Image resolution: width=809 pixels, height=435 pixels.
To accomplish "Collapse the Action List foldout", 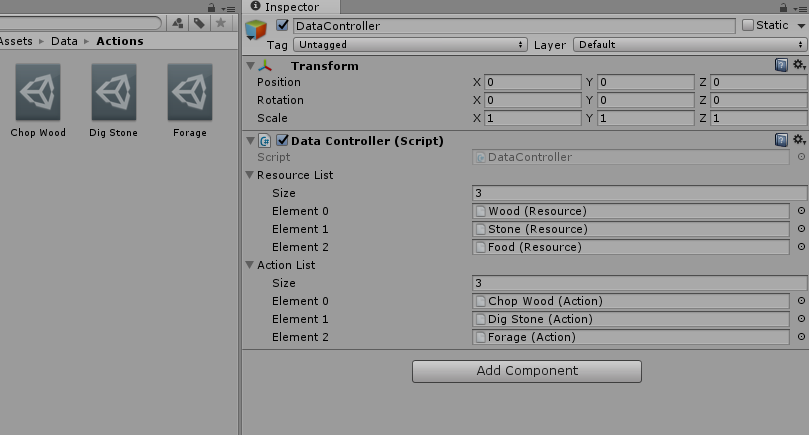I will 250,265.
